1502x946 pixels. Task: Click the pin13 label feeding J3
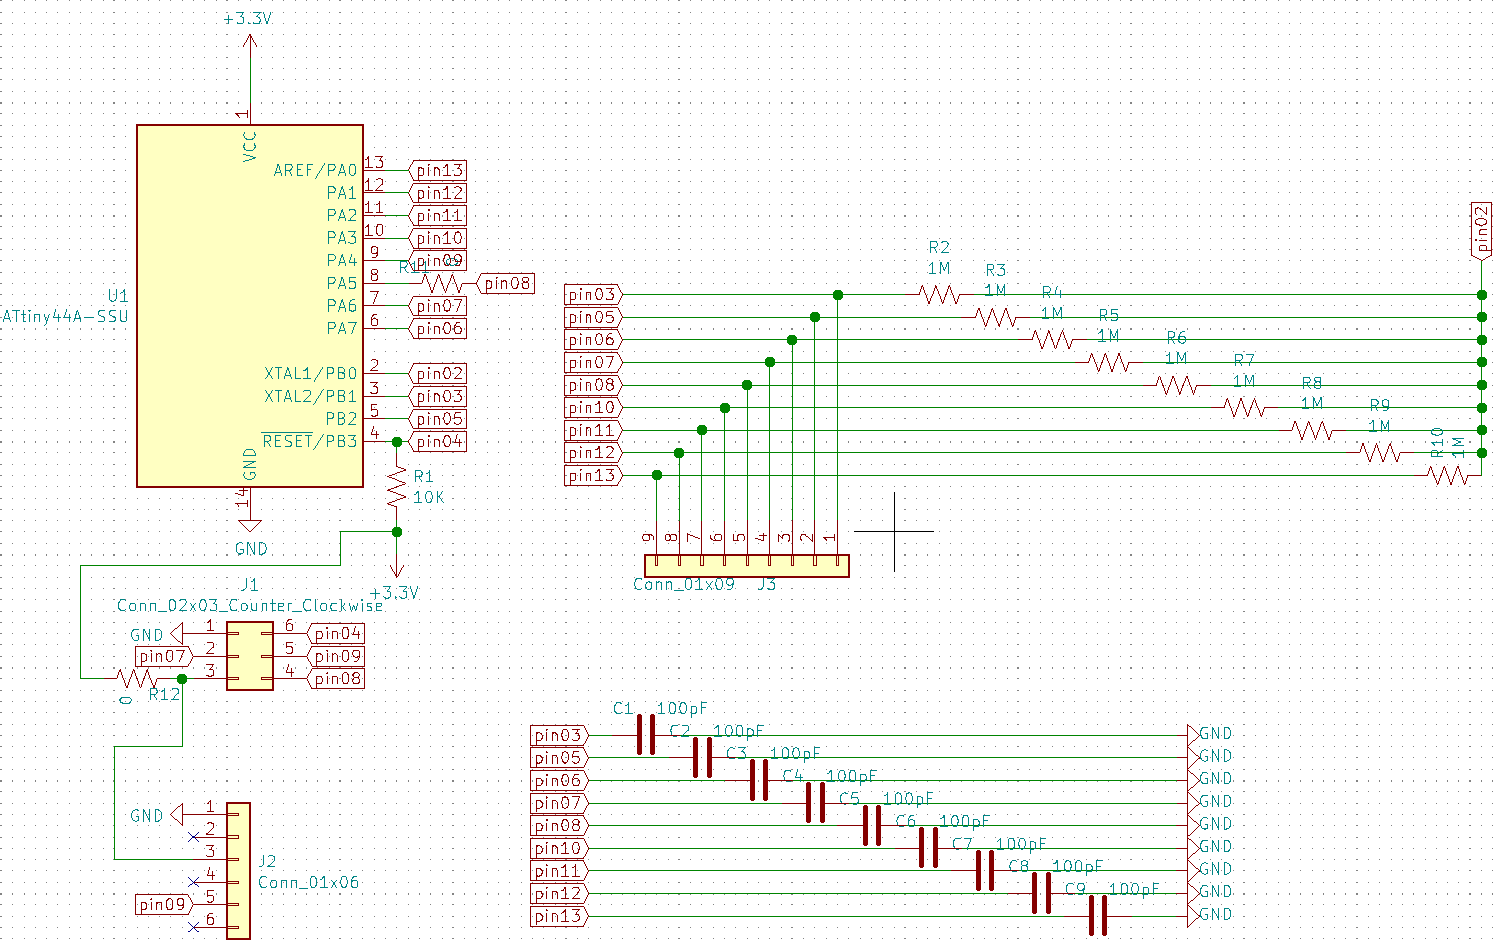click(x=591, y=475)
